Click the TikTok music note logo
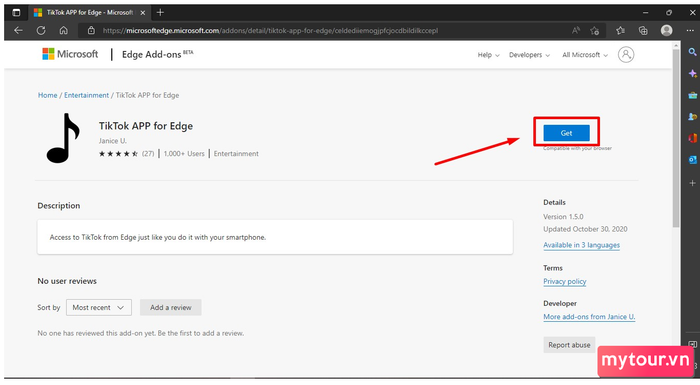This screenshot has height=385, width=700. point(63,138)
